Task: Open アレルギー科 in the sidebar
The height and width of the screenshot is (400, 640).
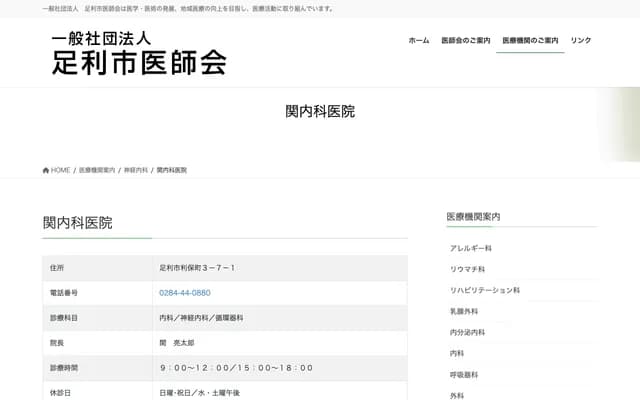Action: pyautogui.click(x=471, y=248)
